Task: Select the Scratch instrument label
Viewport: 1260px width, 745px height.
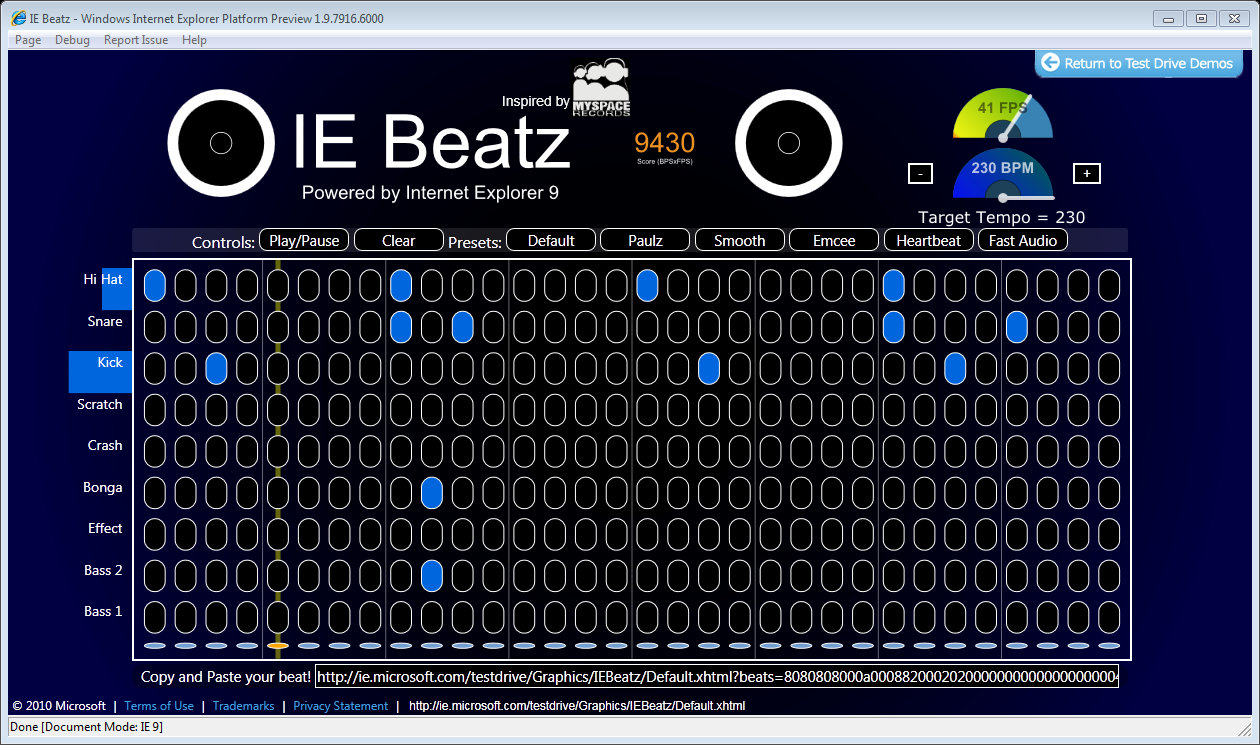Action: tap(100, 405)
